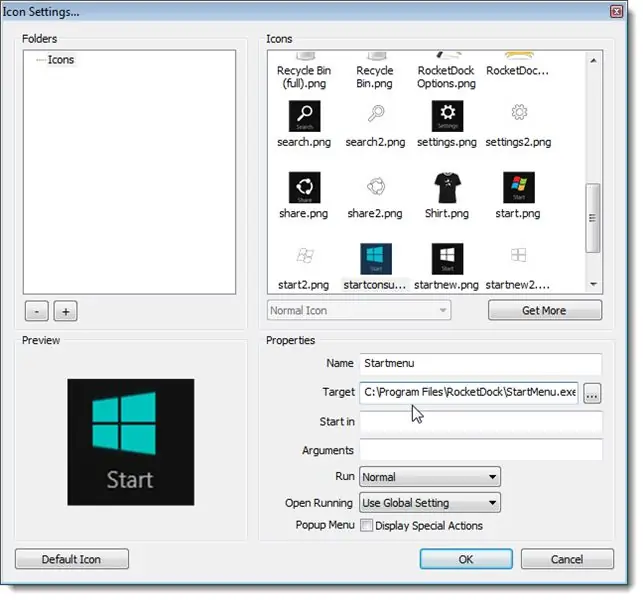Image resolution: width=643 pixels, height=600 pixels.
Task: Open the Run dropdown
Action: coord(430,477)
